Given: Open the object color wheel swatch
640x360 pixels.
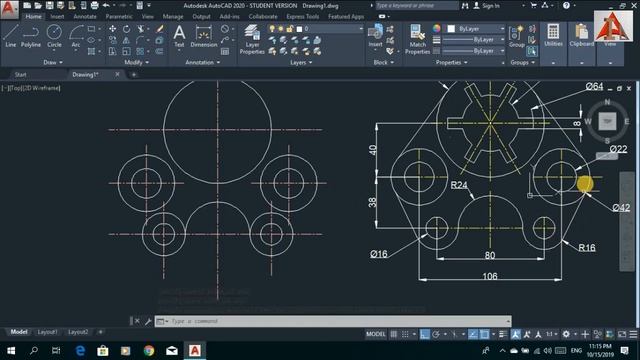Looking at the screenshot, I should tap(436, 29).
